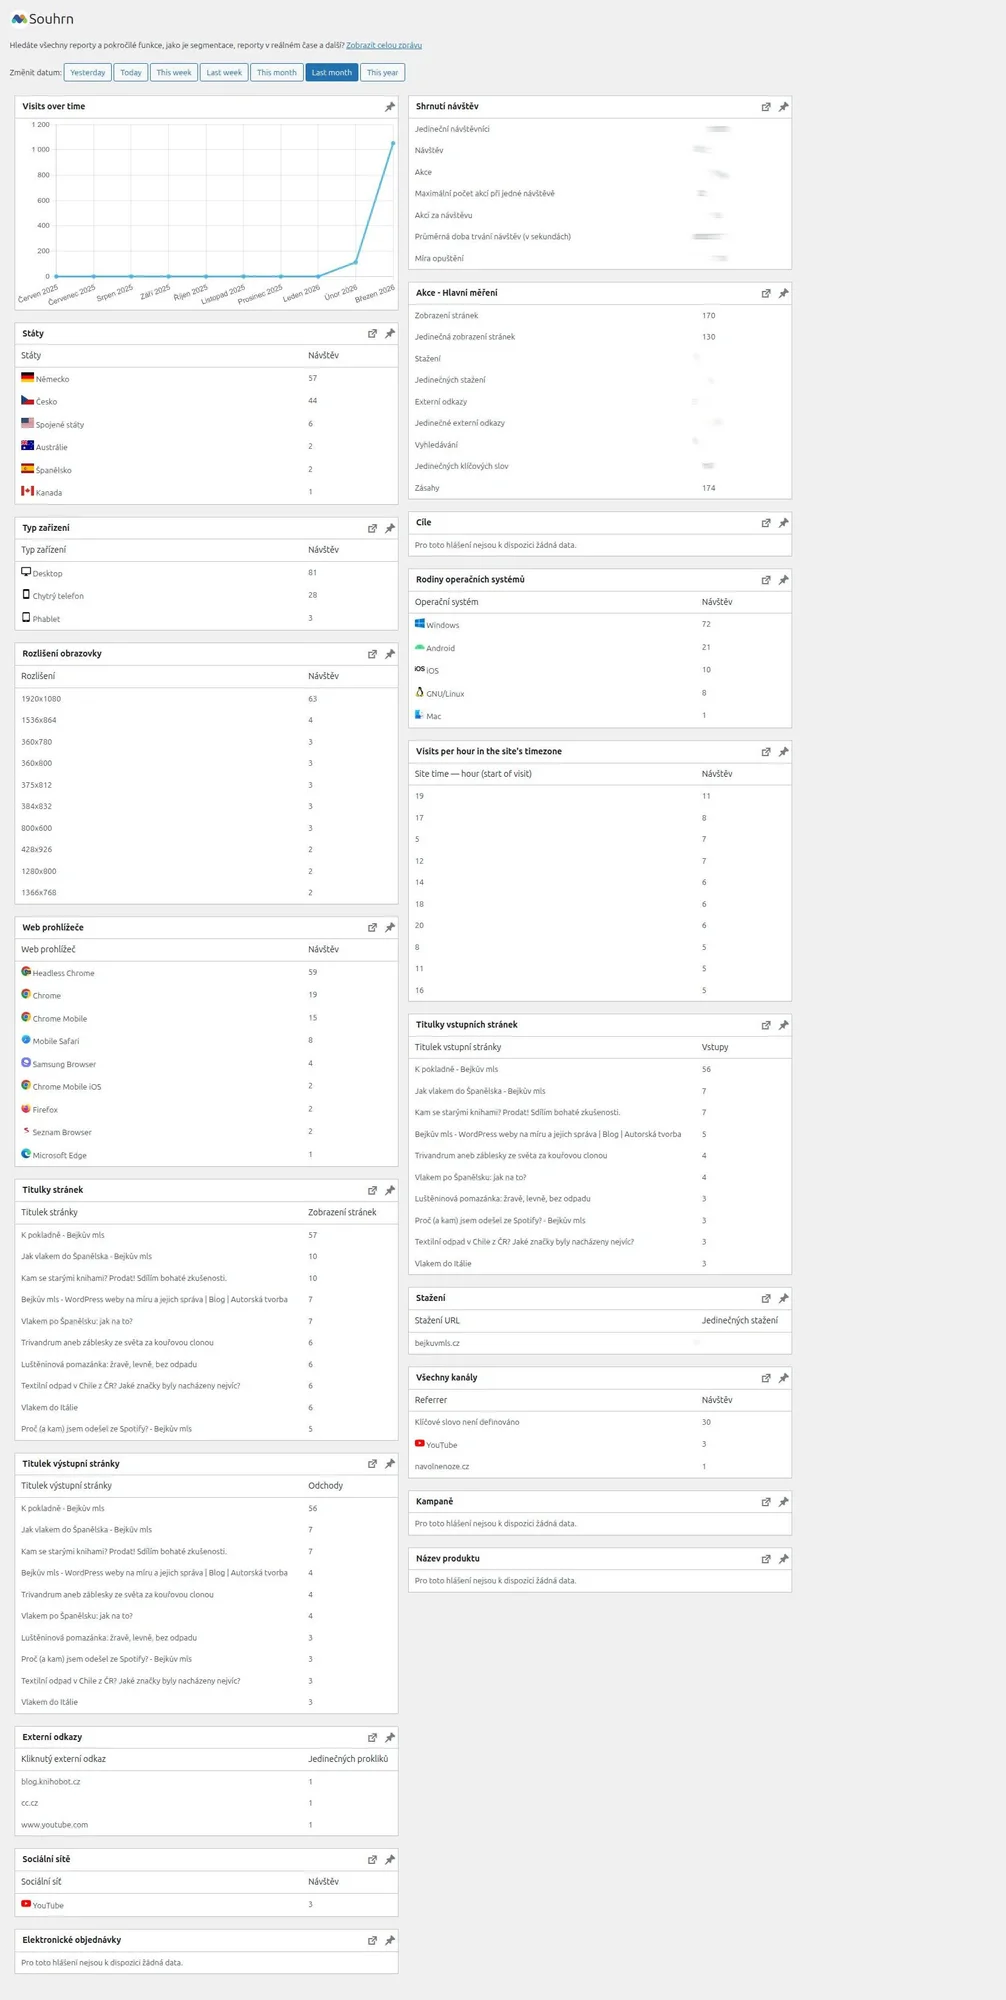This screenshot has height=2000, width=1006.
Task: Open Státy report in new window
Action: coord(372,334)
